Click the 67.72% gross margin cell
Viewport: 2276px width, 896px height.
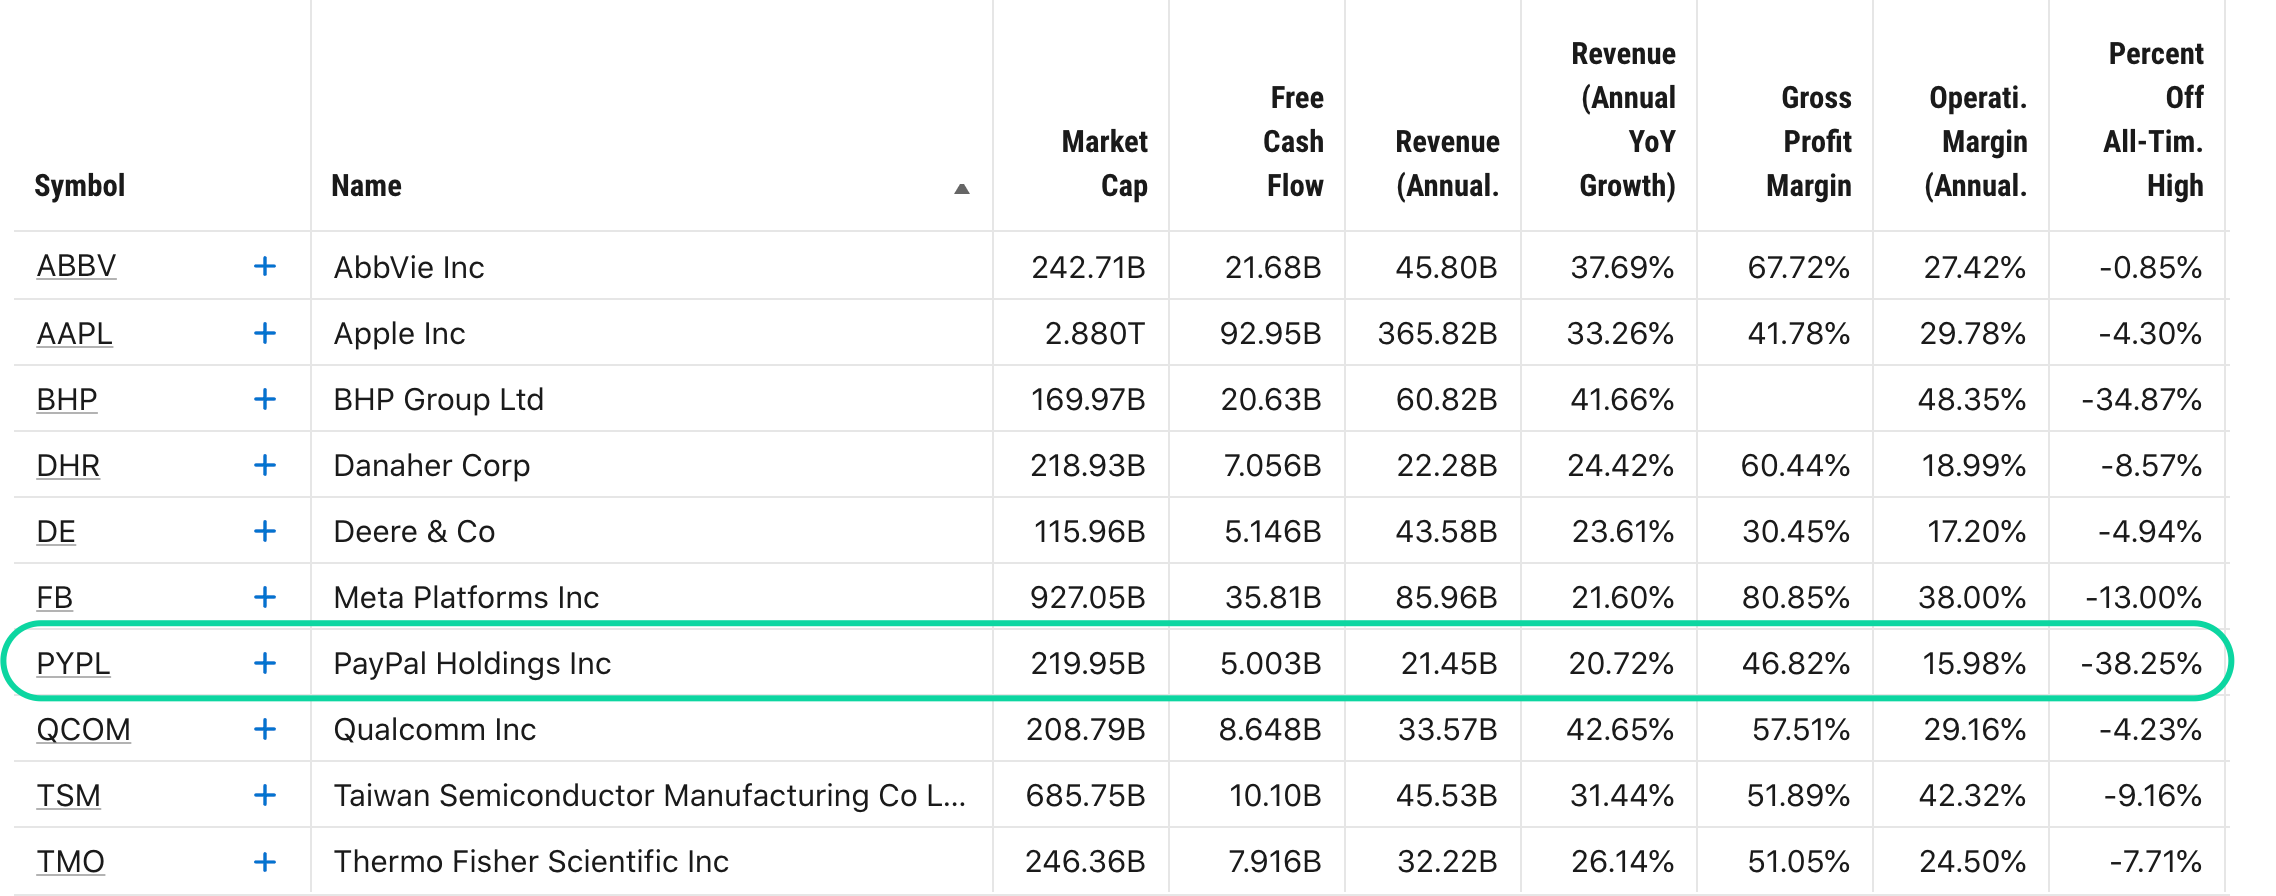[1799, 267]
